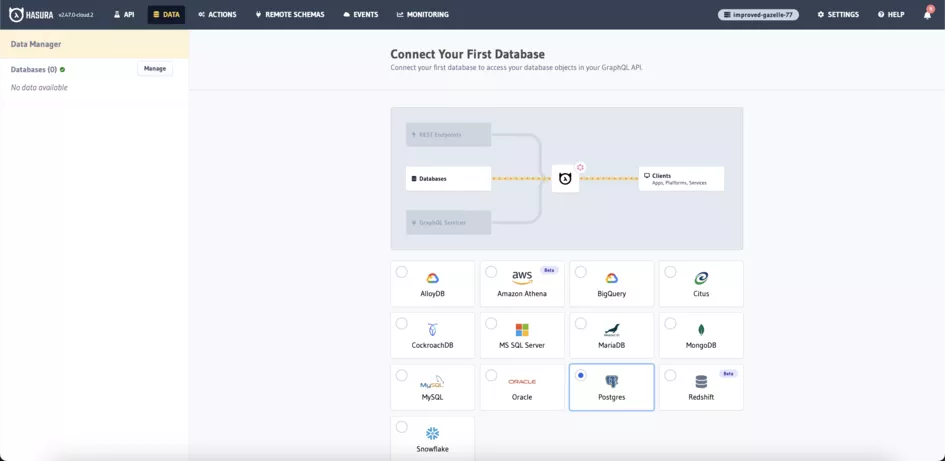Click the Microsoft logo on MS SQL Server
945x461 pixels.
(x=522, y=330)
